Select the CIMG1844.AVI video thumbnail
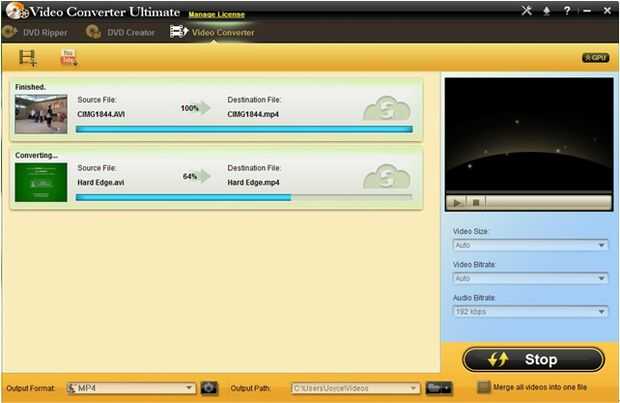Screen dimensions: 620x403 41,114
